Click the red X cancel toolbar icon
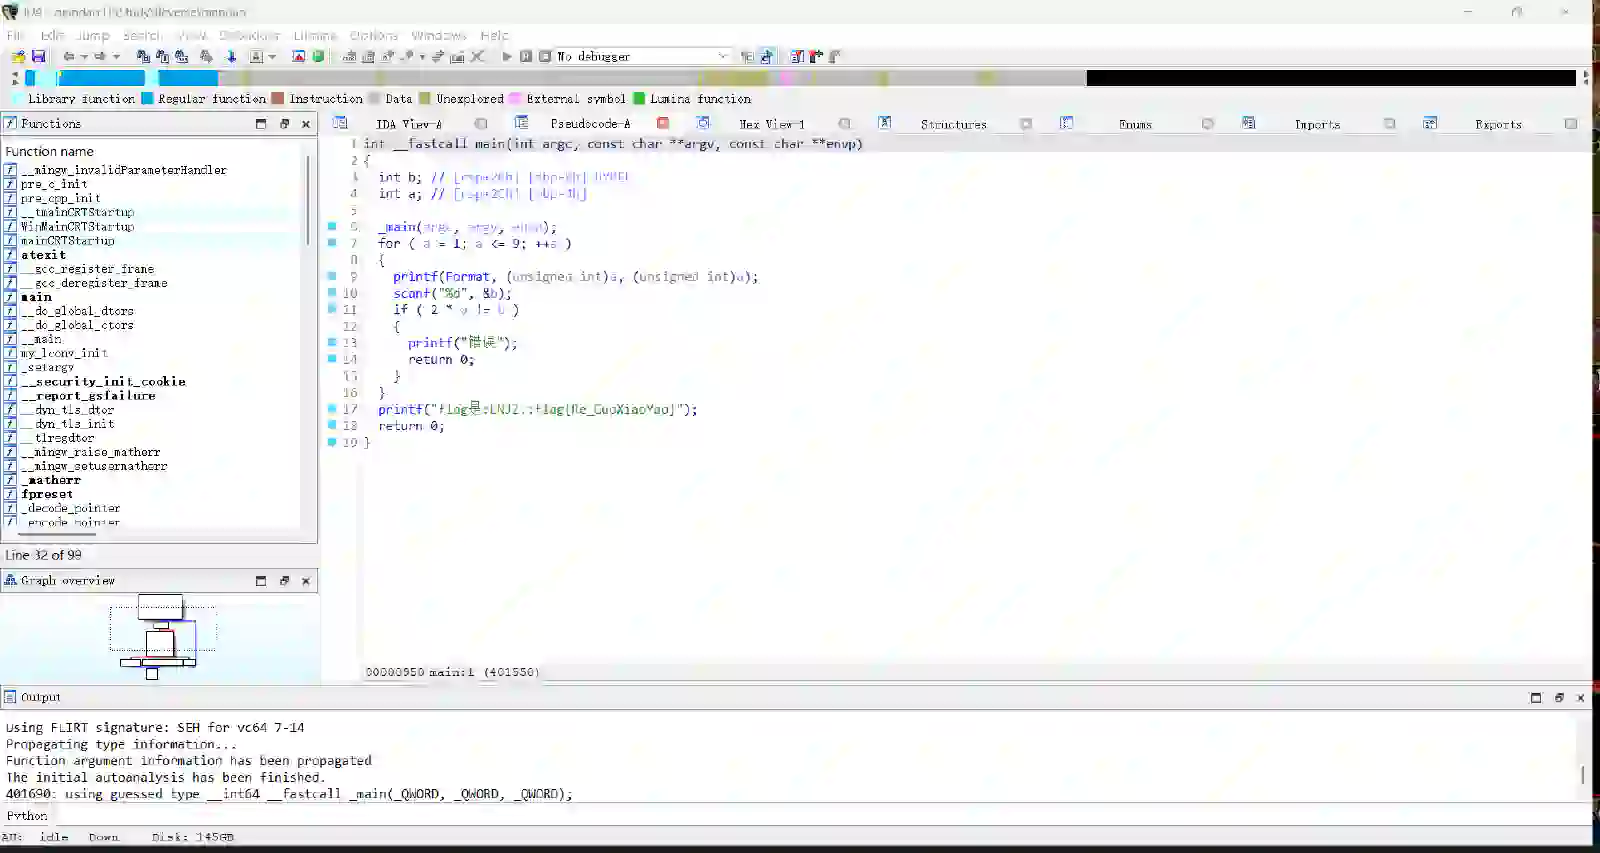 (478, 57)
